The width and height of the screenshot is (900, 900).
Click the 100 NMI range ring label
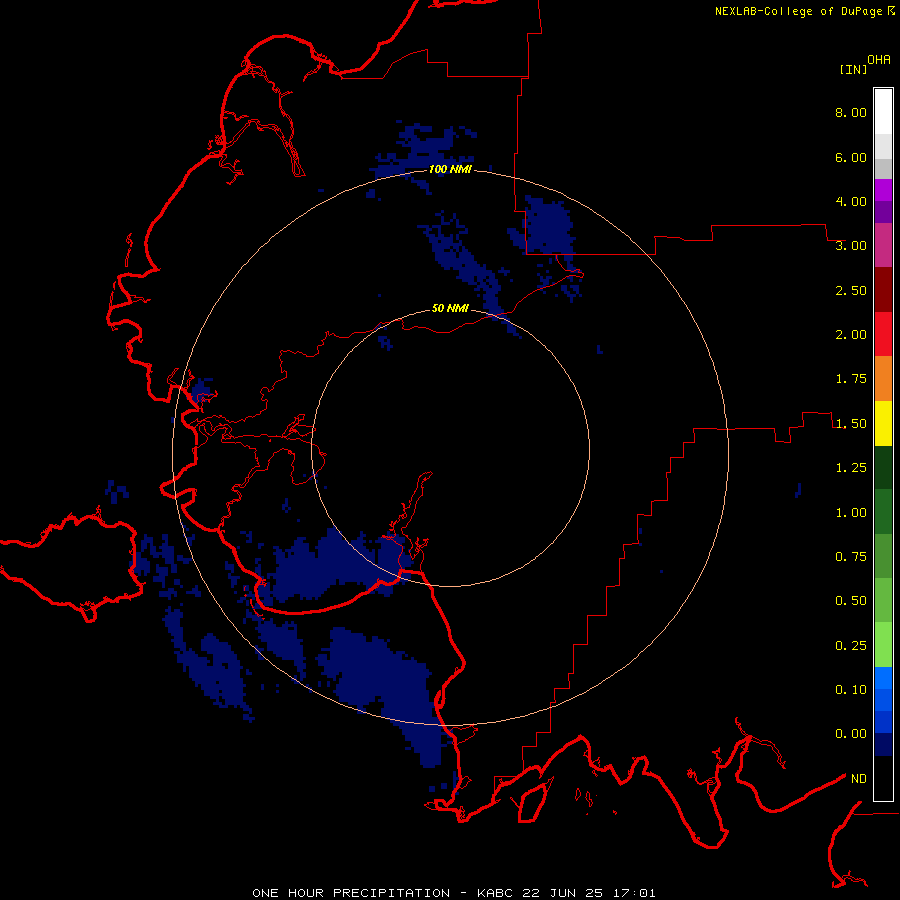tap(450, 169)
